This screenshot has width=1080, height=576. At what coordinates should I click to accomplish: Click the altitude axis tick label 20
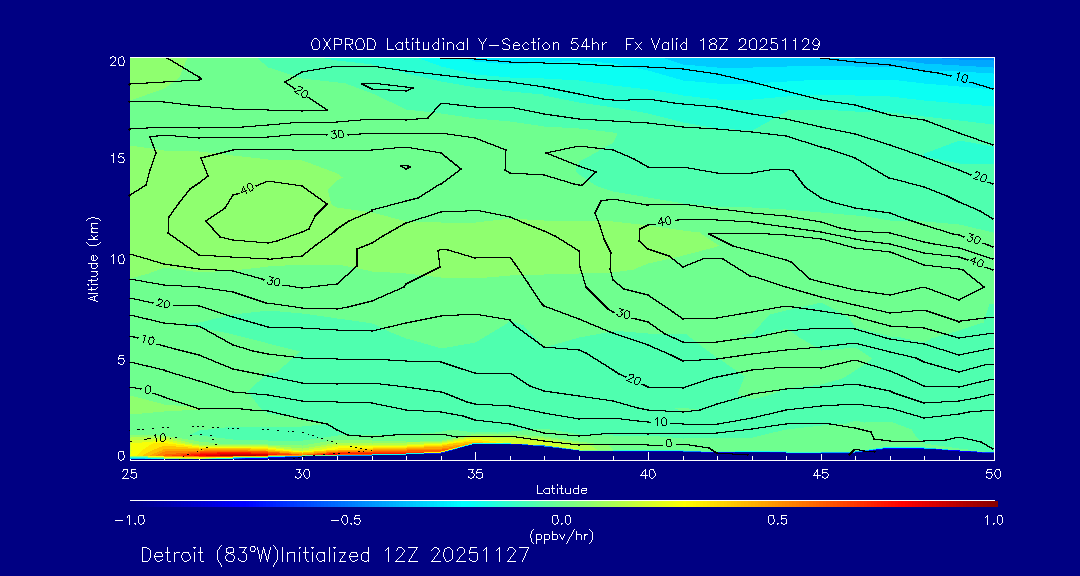[118, 61]
